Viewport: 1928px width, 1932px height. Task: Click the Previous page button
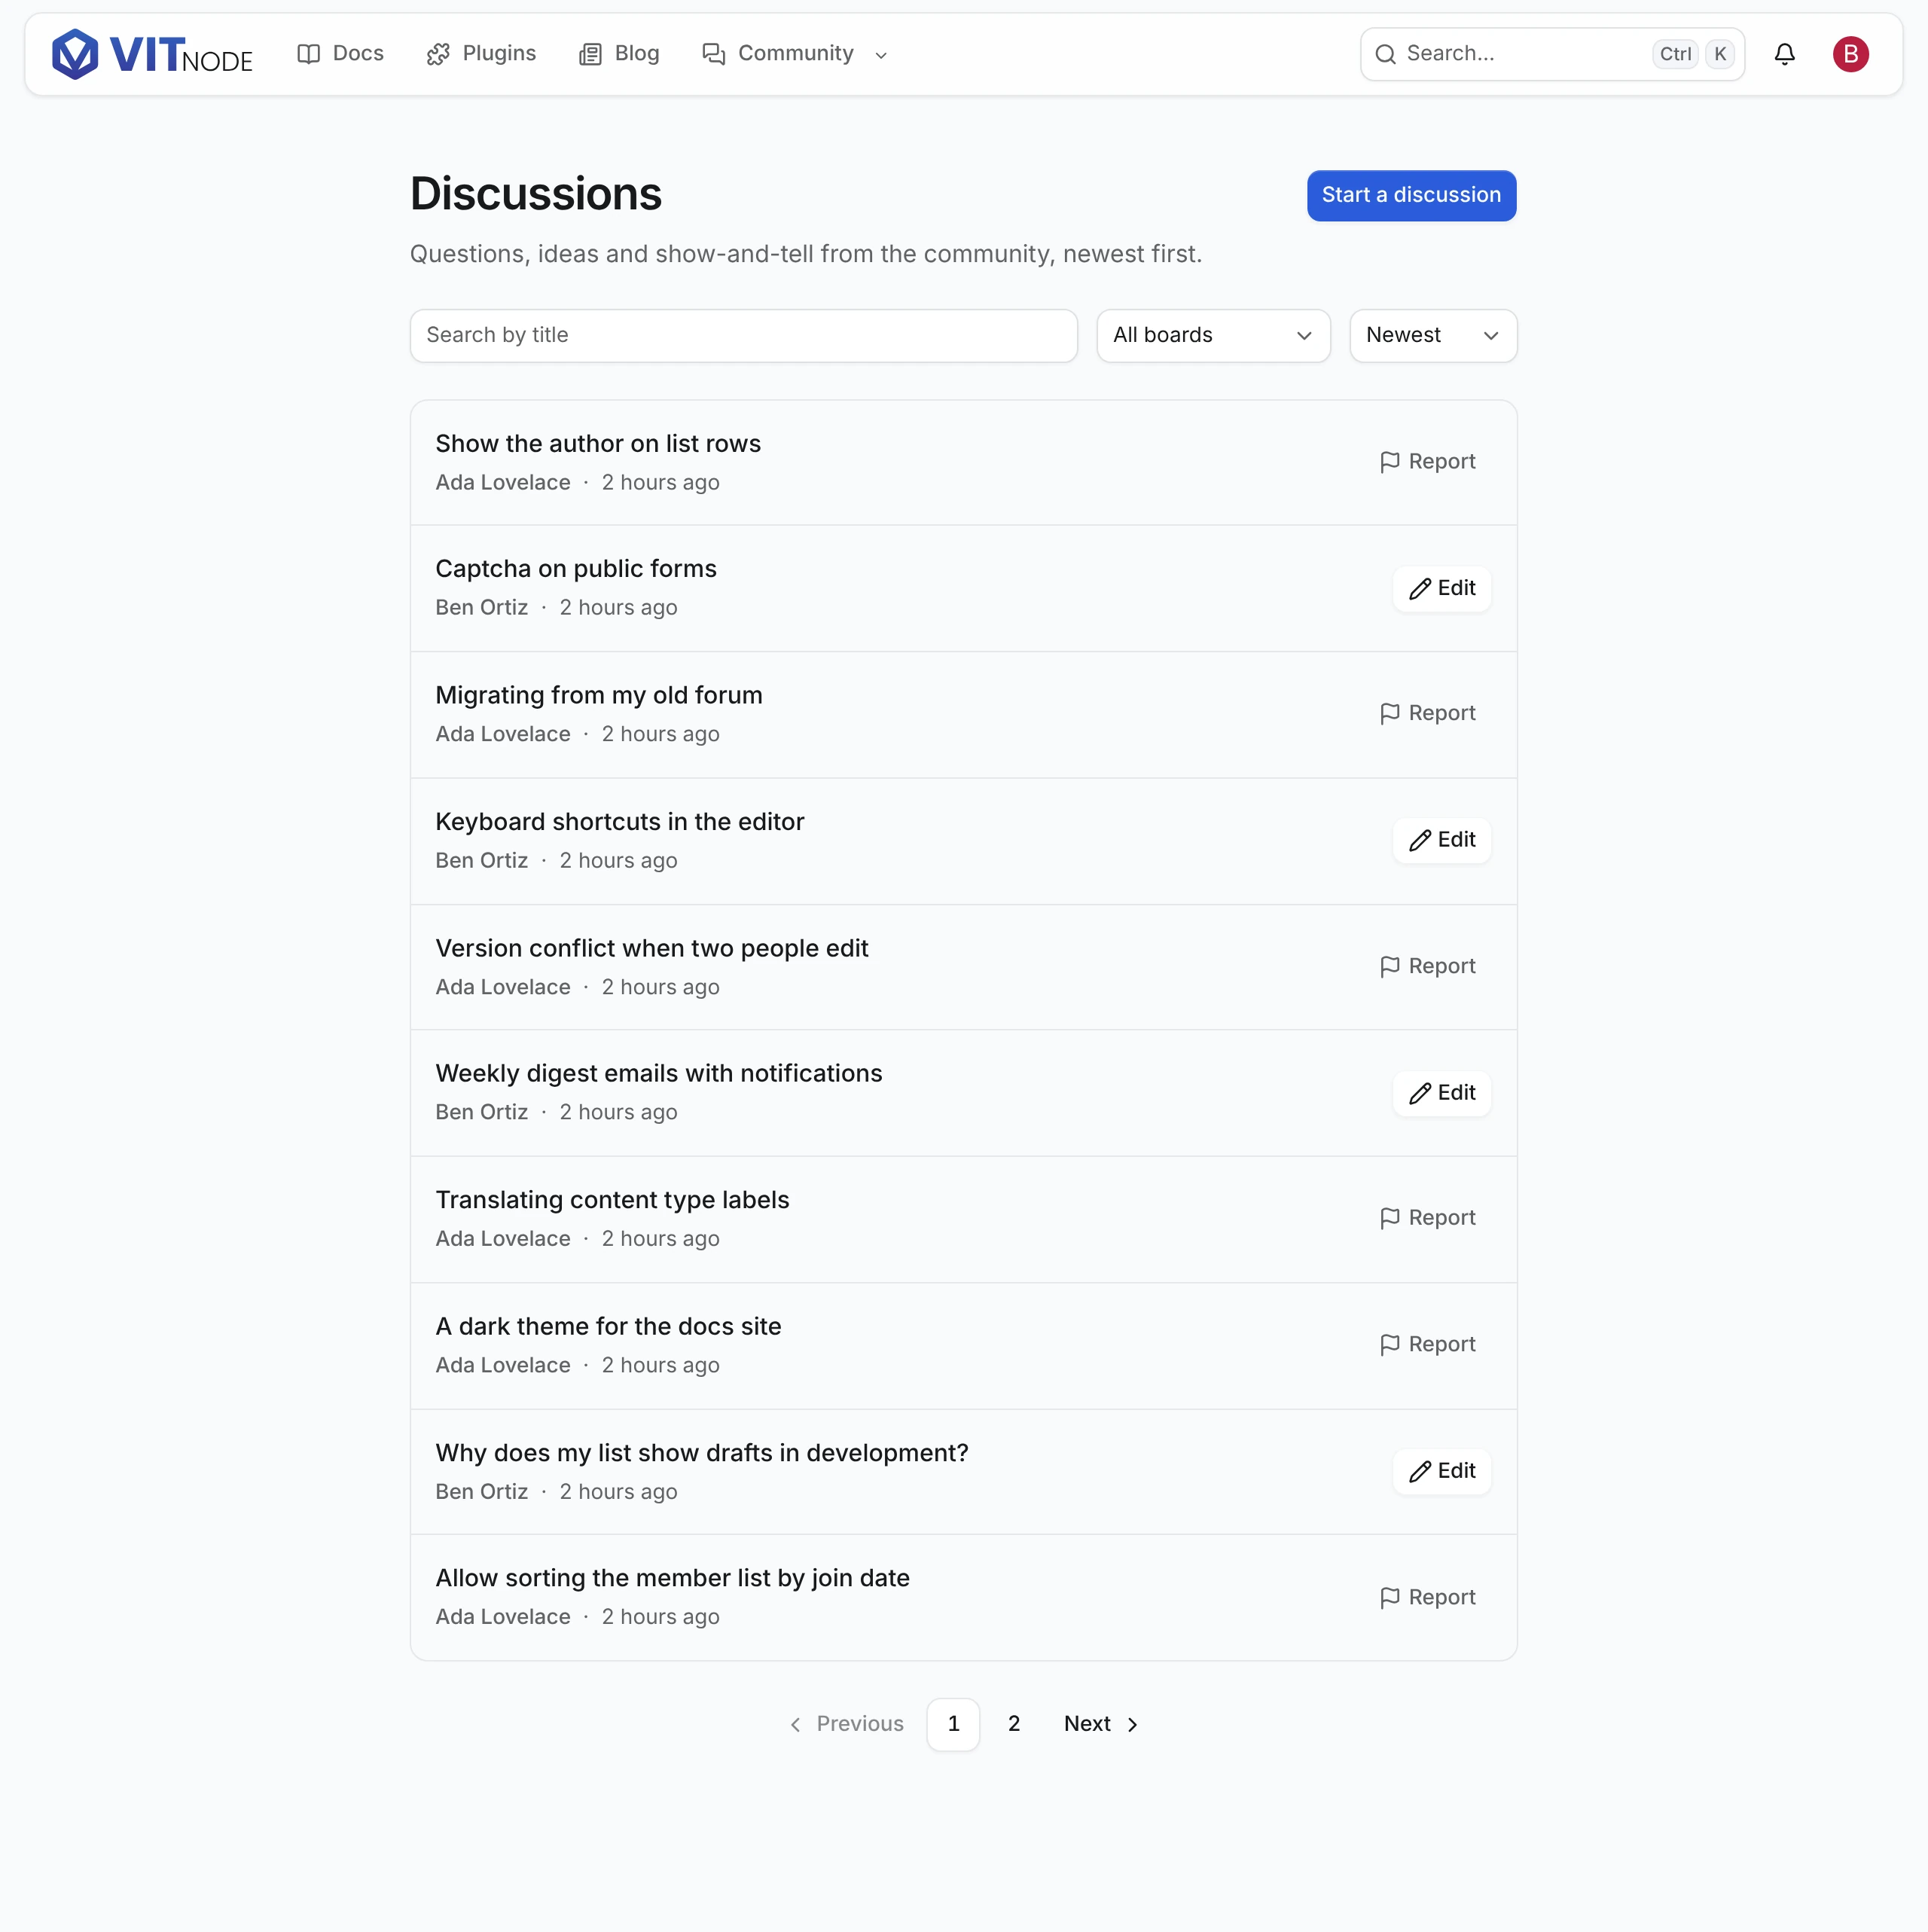tap(846, 1724)
